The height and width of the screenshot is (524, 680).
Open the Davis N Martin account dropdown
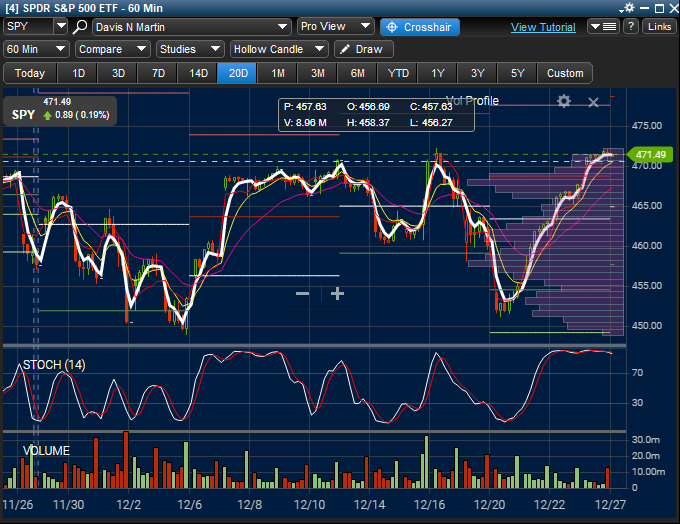tap(191, 27)
